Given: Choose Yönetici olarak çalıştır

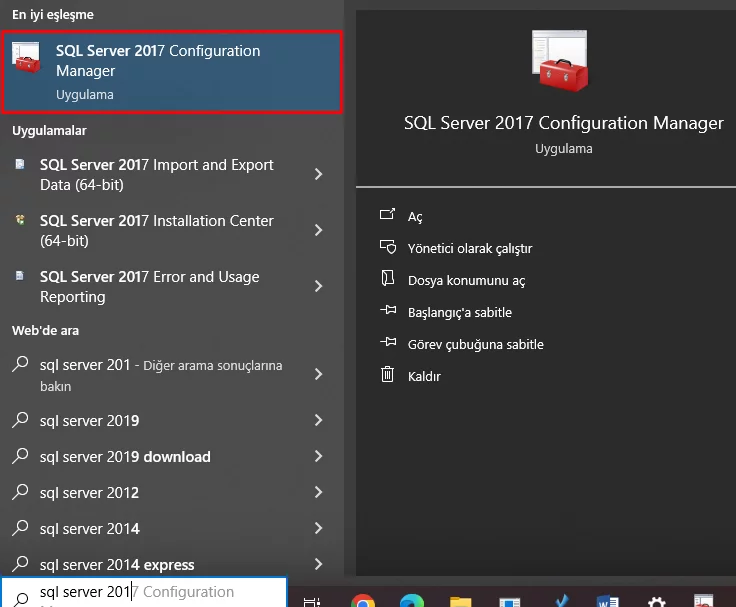Looking at the screenshot, I should click(470, 249).
